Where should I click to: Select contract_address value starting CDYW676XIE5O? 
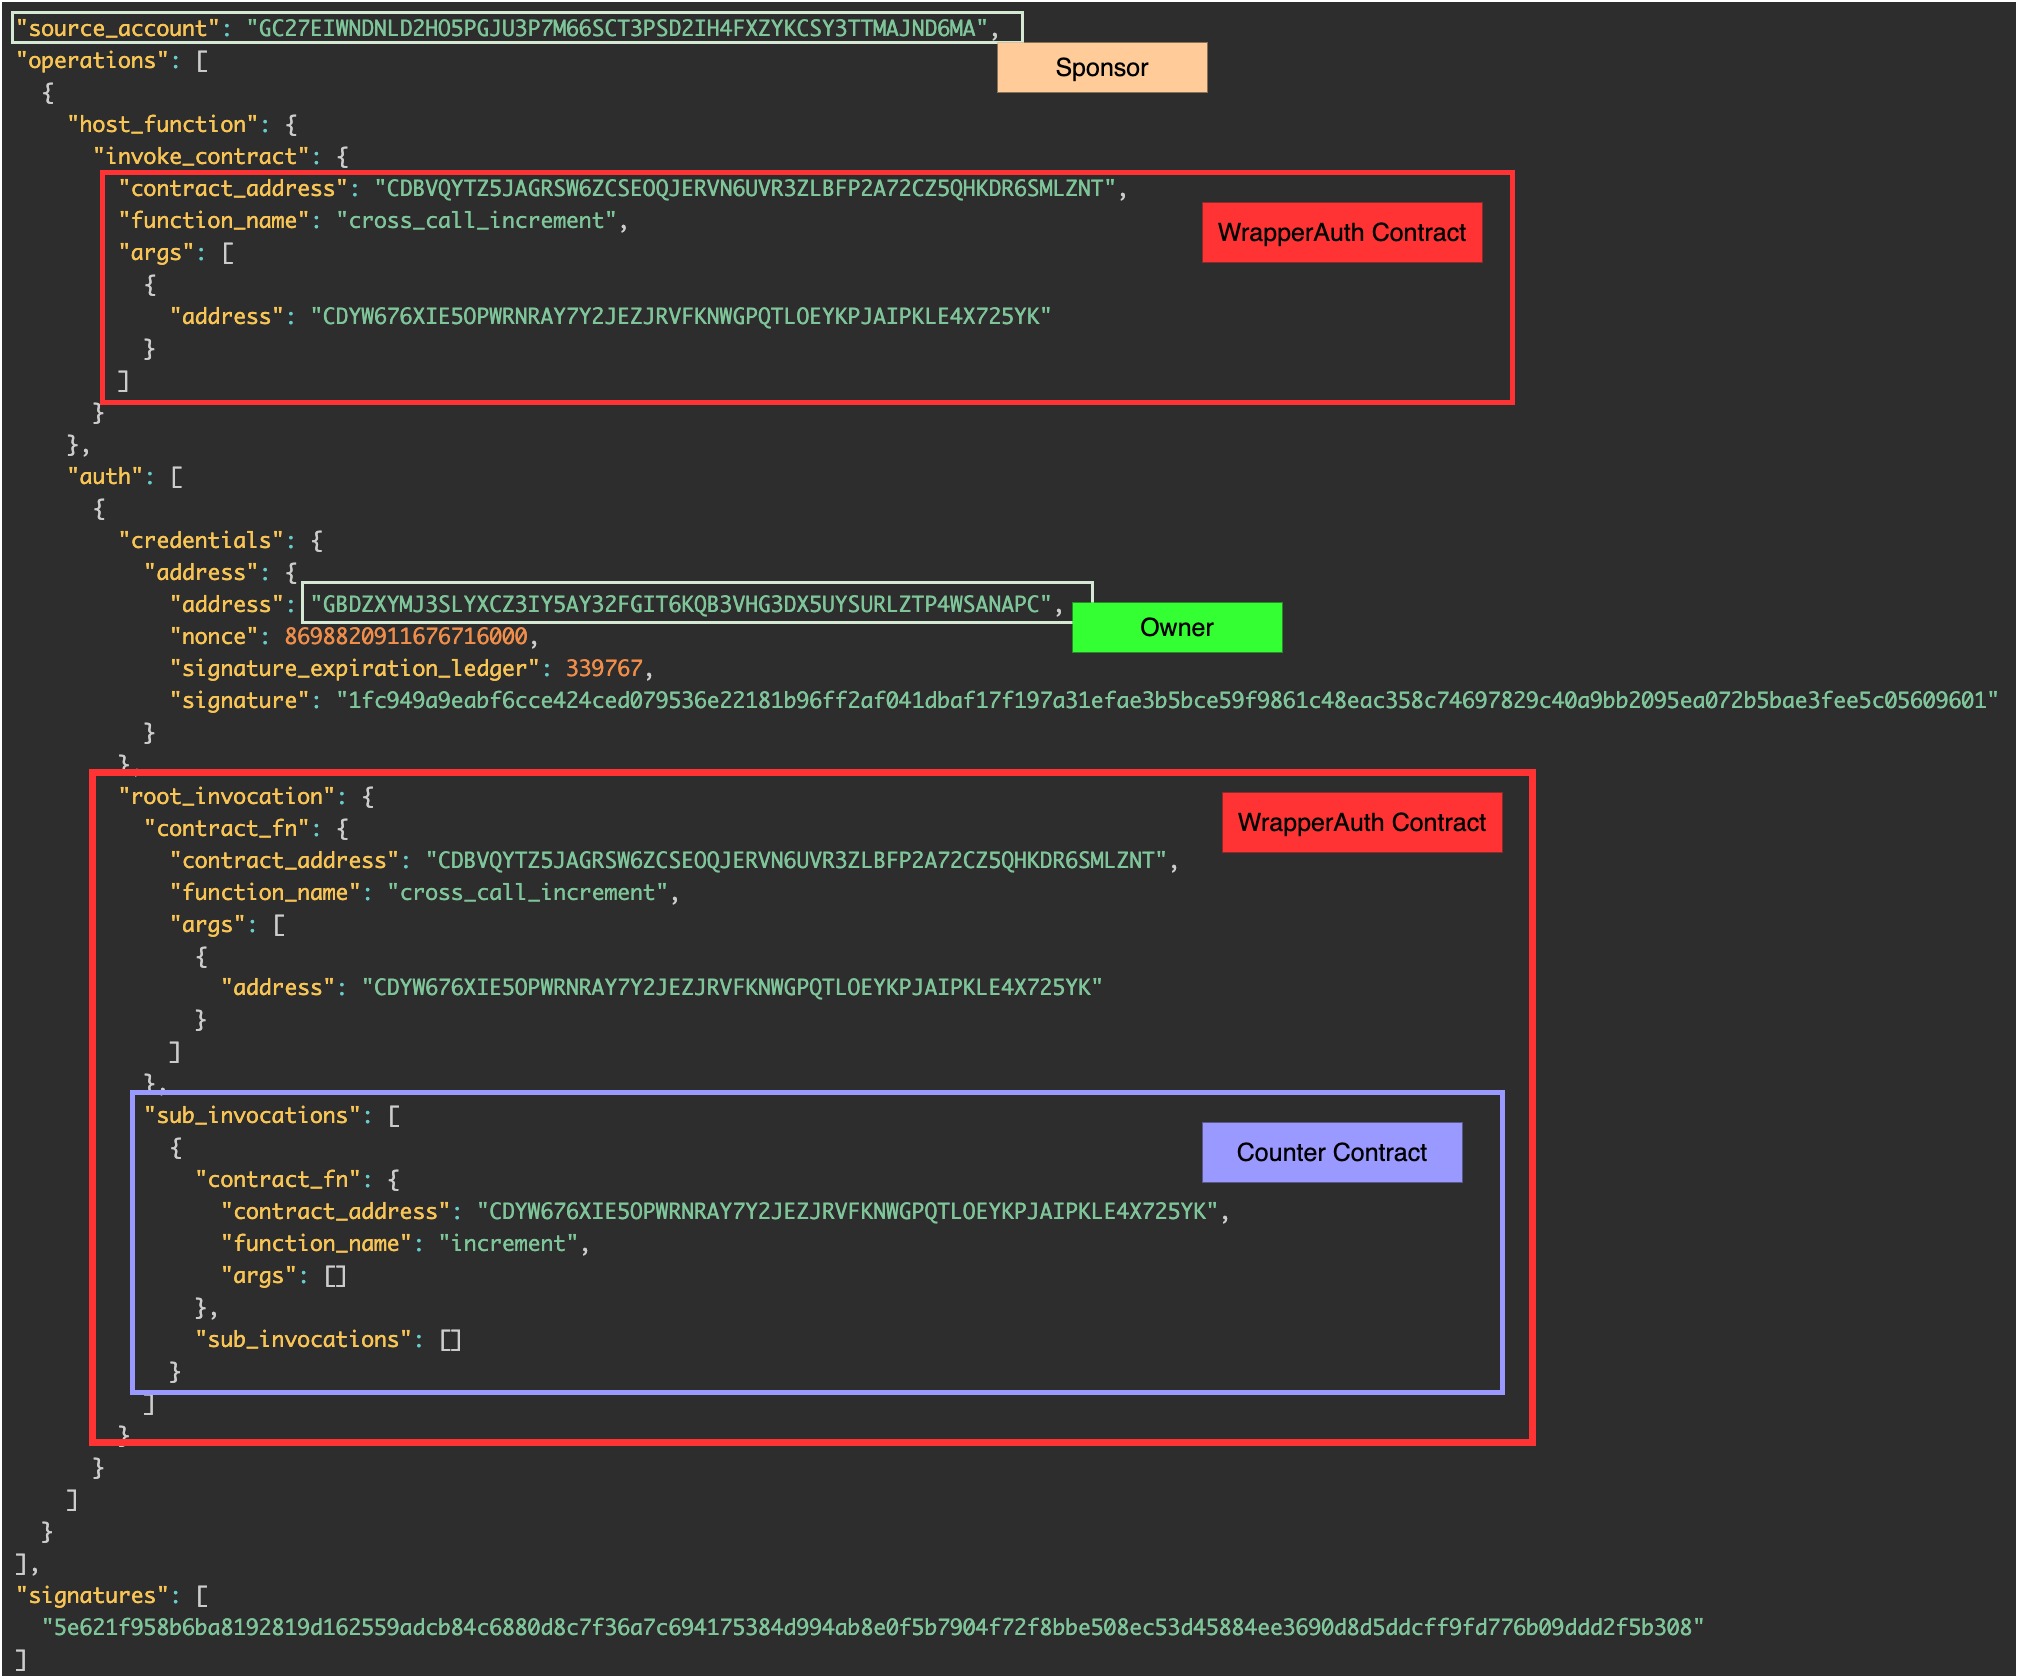(847, 1211)
